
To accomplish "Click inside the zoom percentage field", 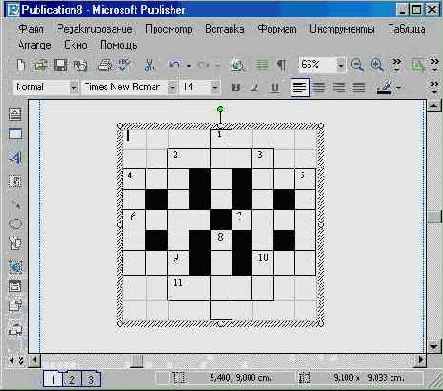I will point(317,65).
